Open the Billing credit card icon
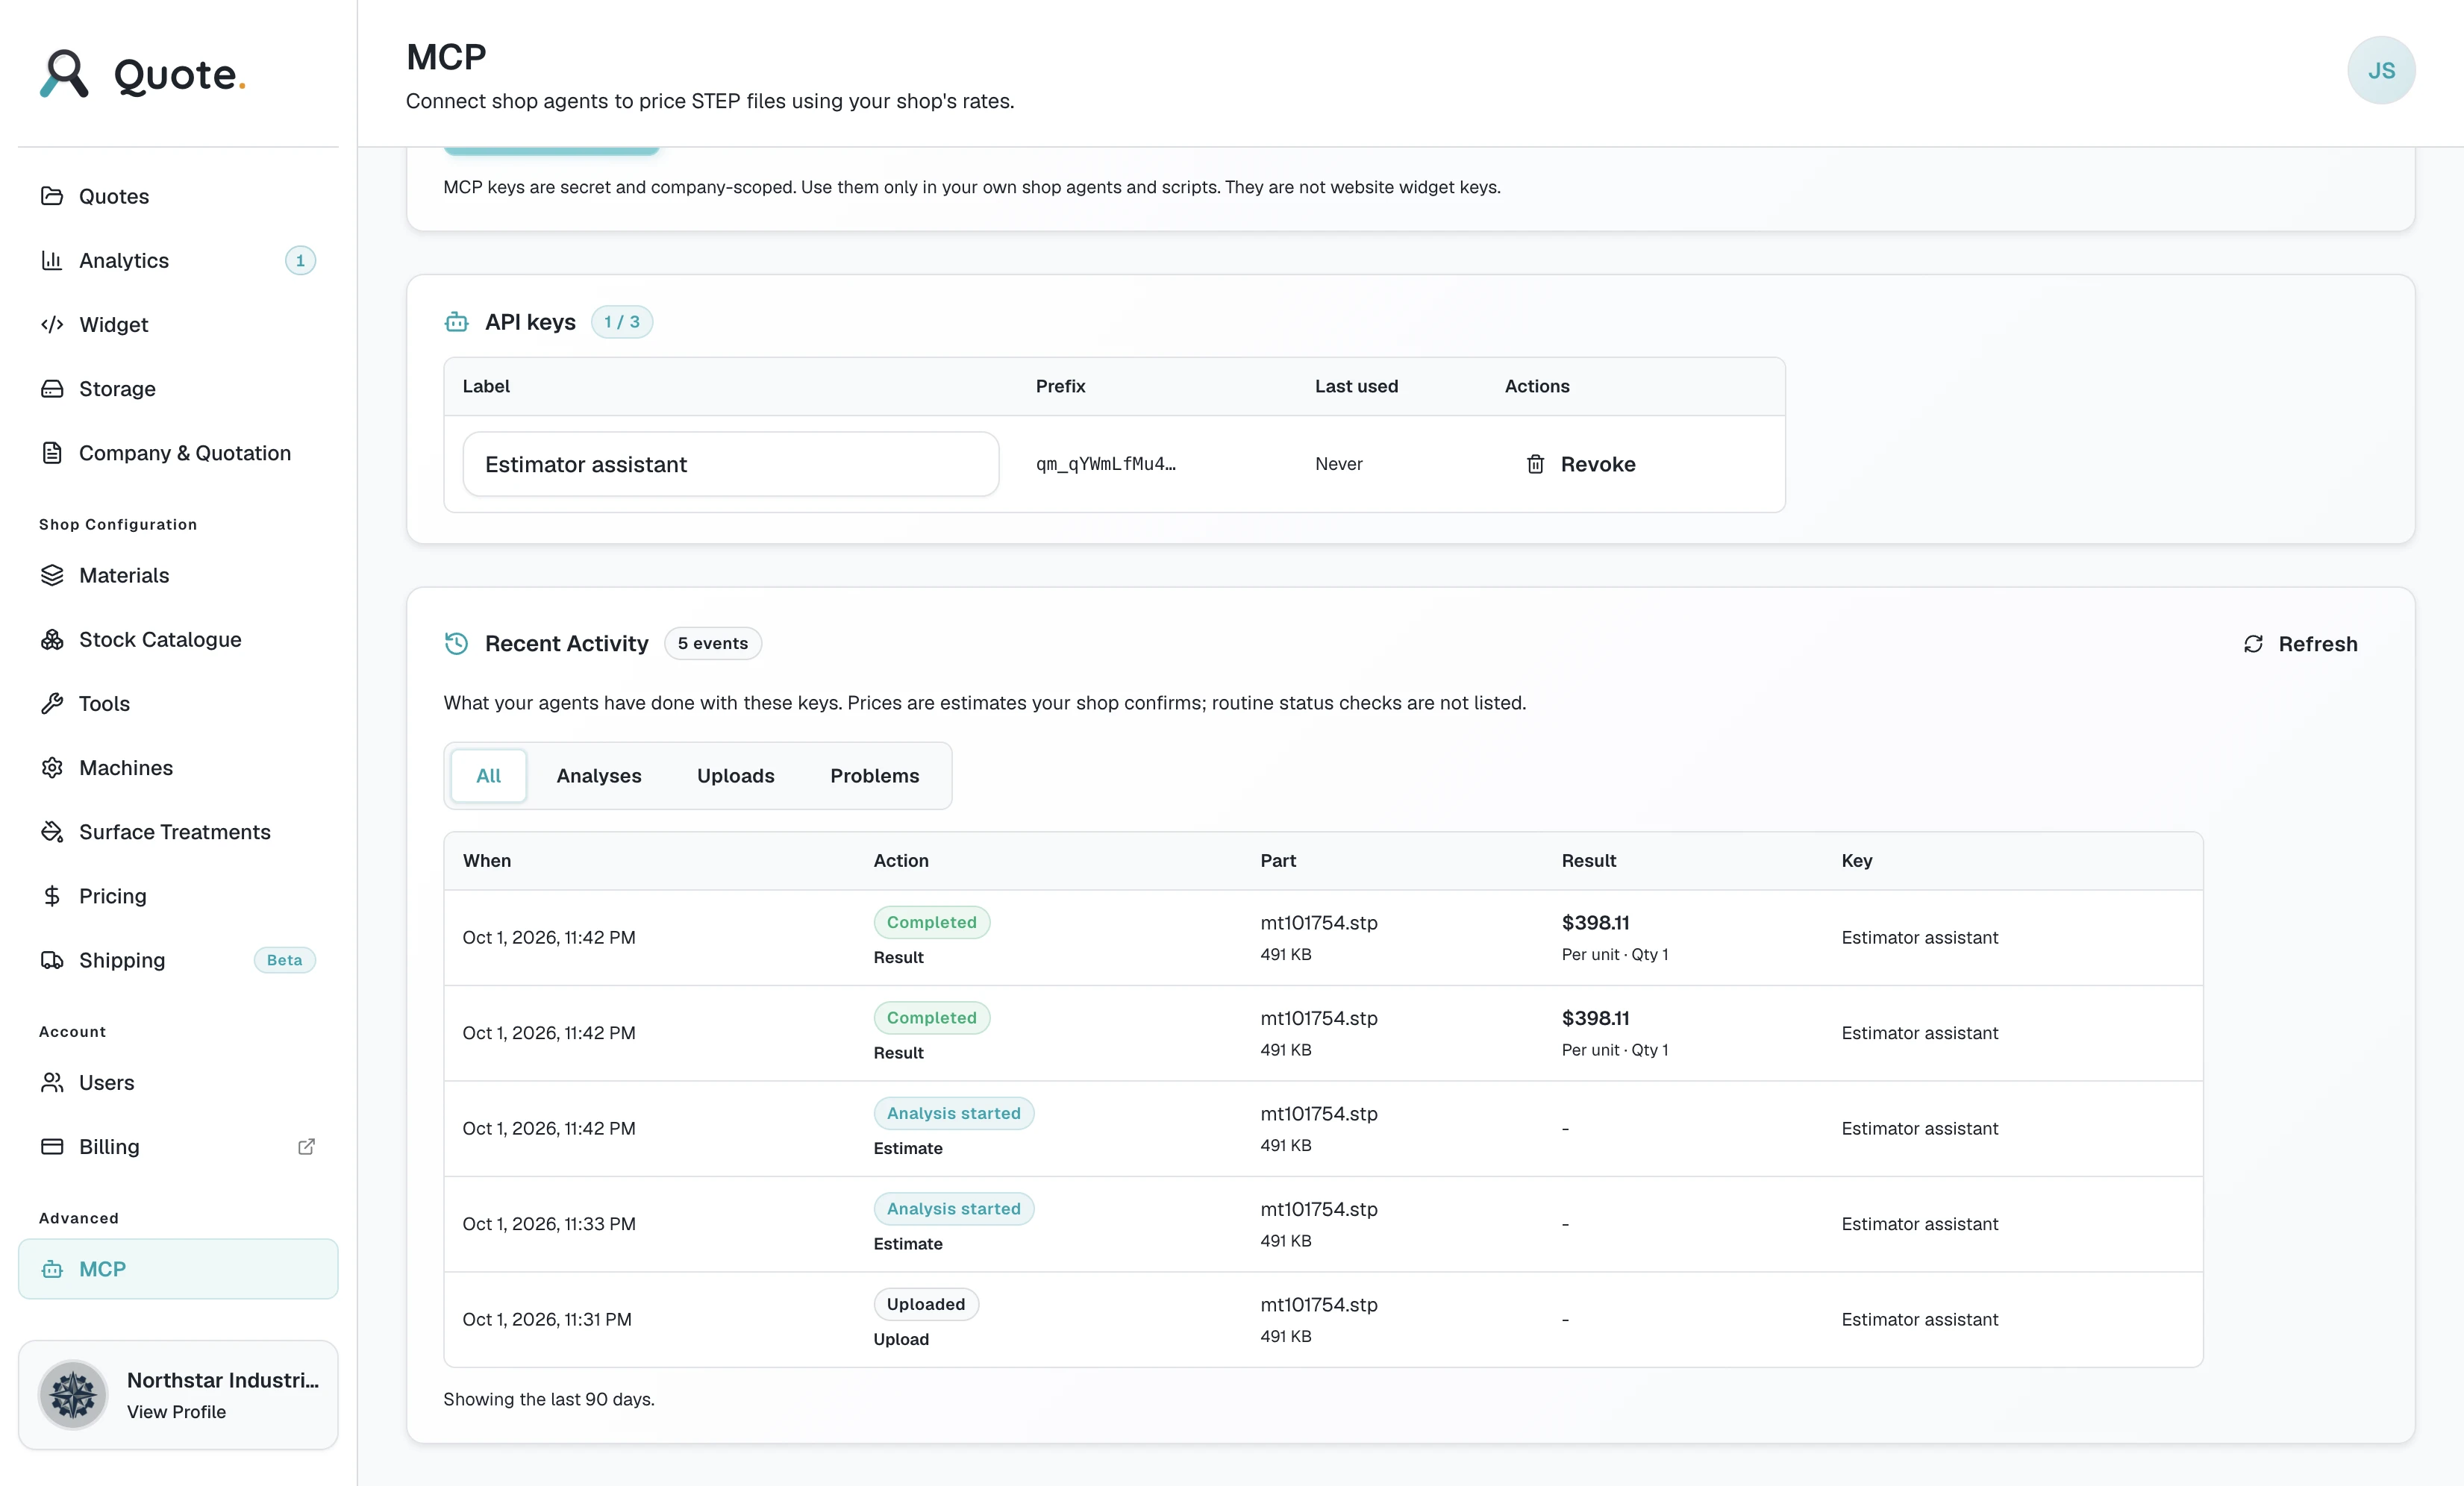Screen dimensions: 2464x1486 (52, 1146)
